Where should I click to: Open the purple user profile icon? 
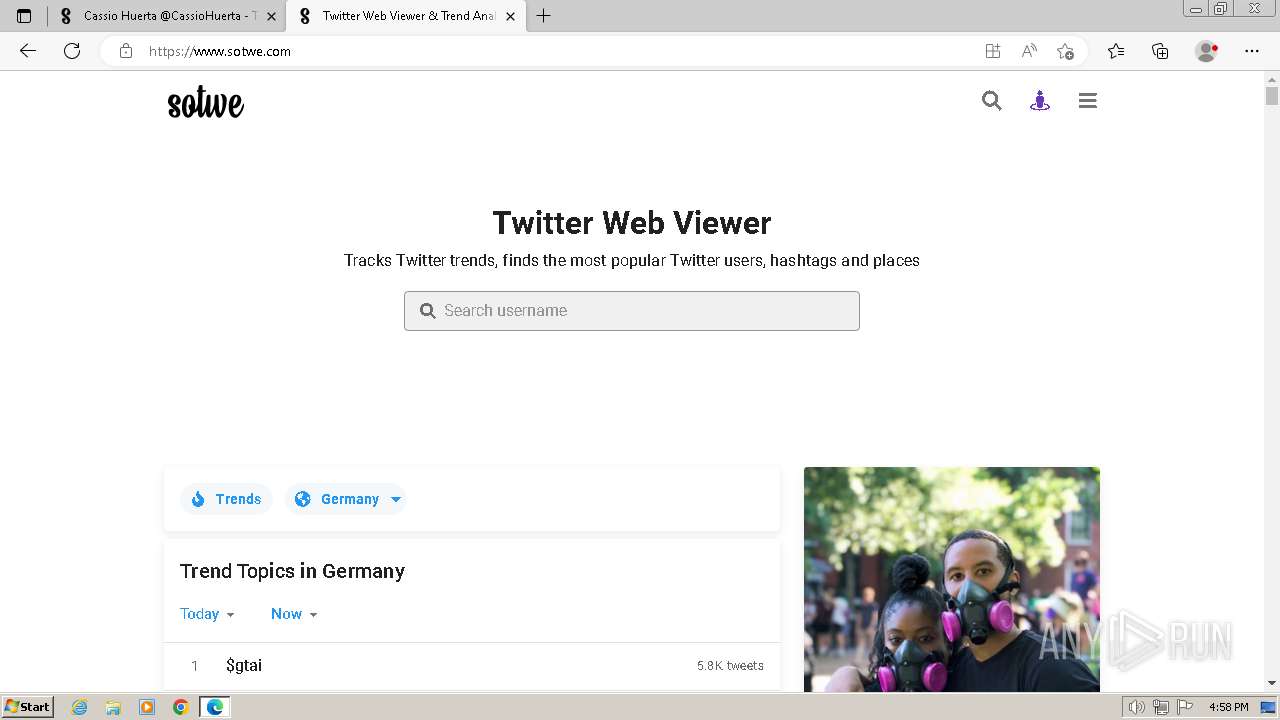tap(1040, 100)
